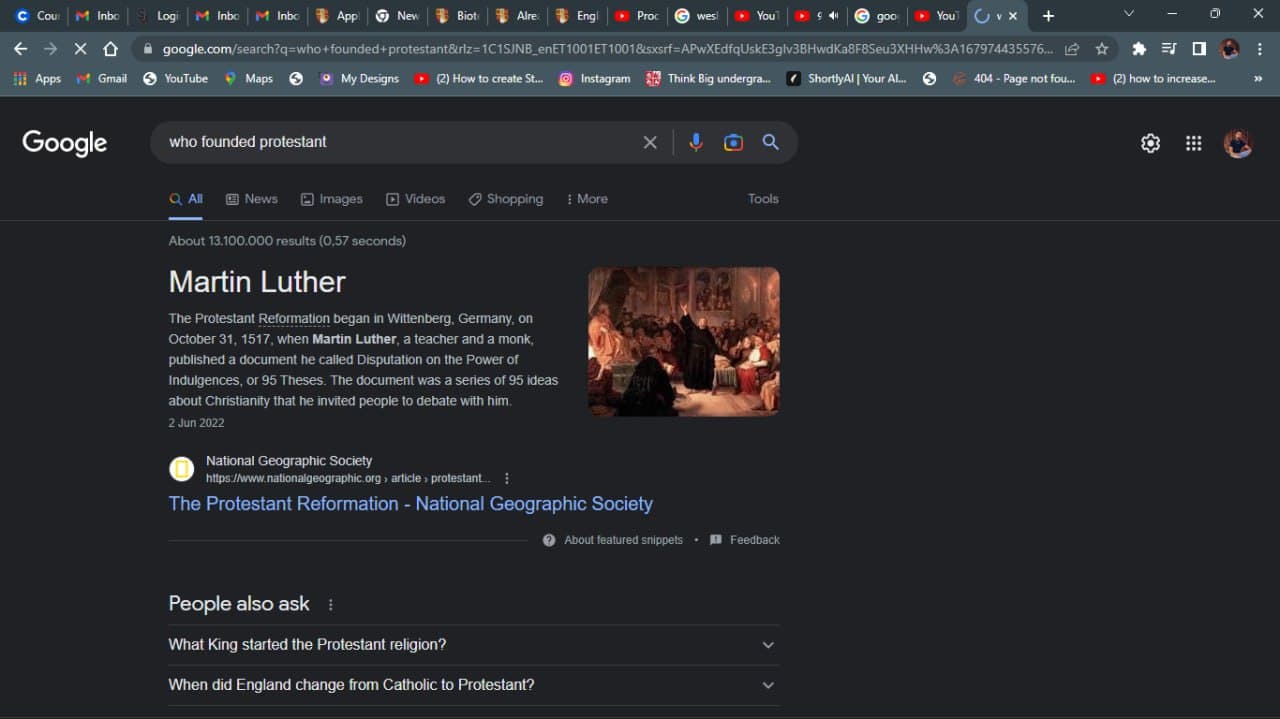Submit search with the magnifier icon
This screenshot has height=719, width=1280.
click(770, 142)
